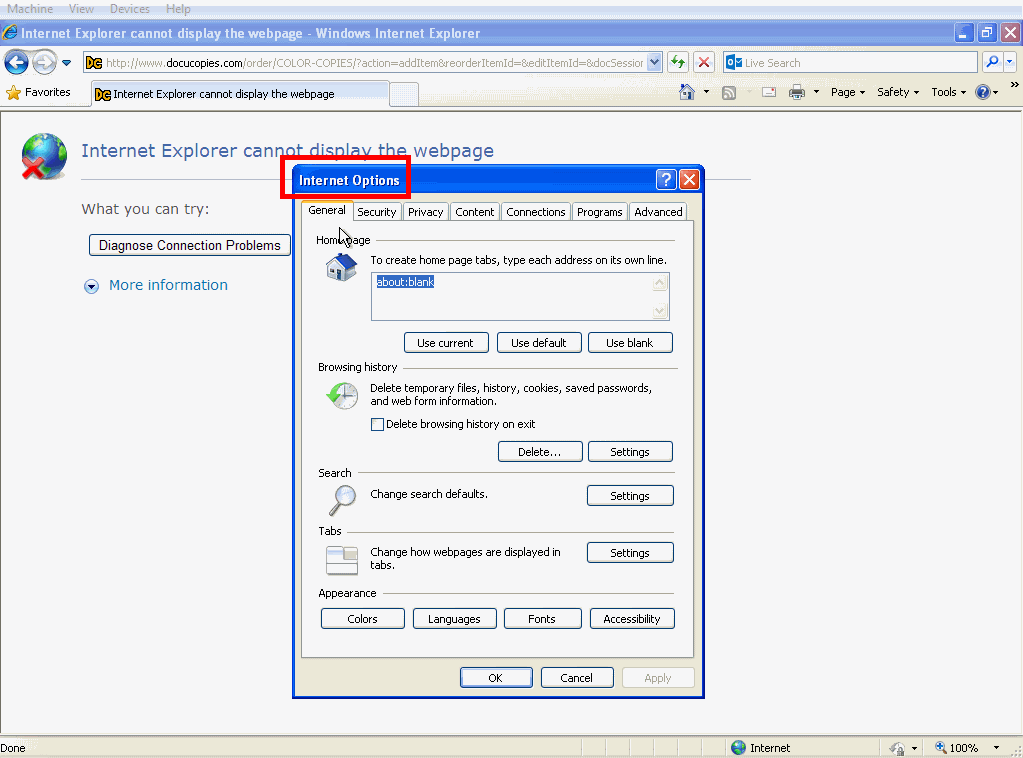Click the Use blank button

pos(630,342)
